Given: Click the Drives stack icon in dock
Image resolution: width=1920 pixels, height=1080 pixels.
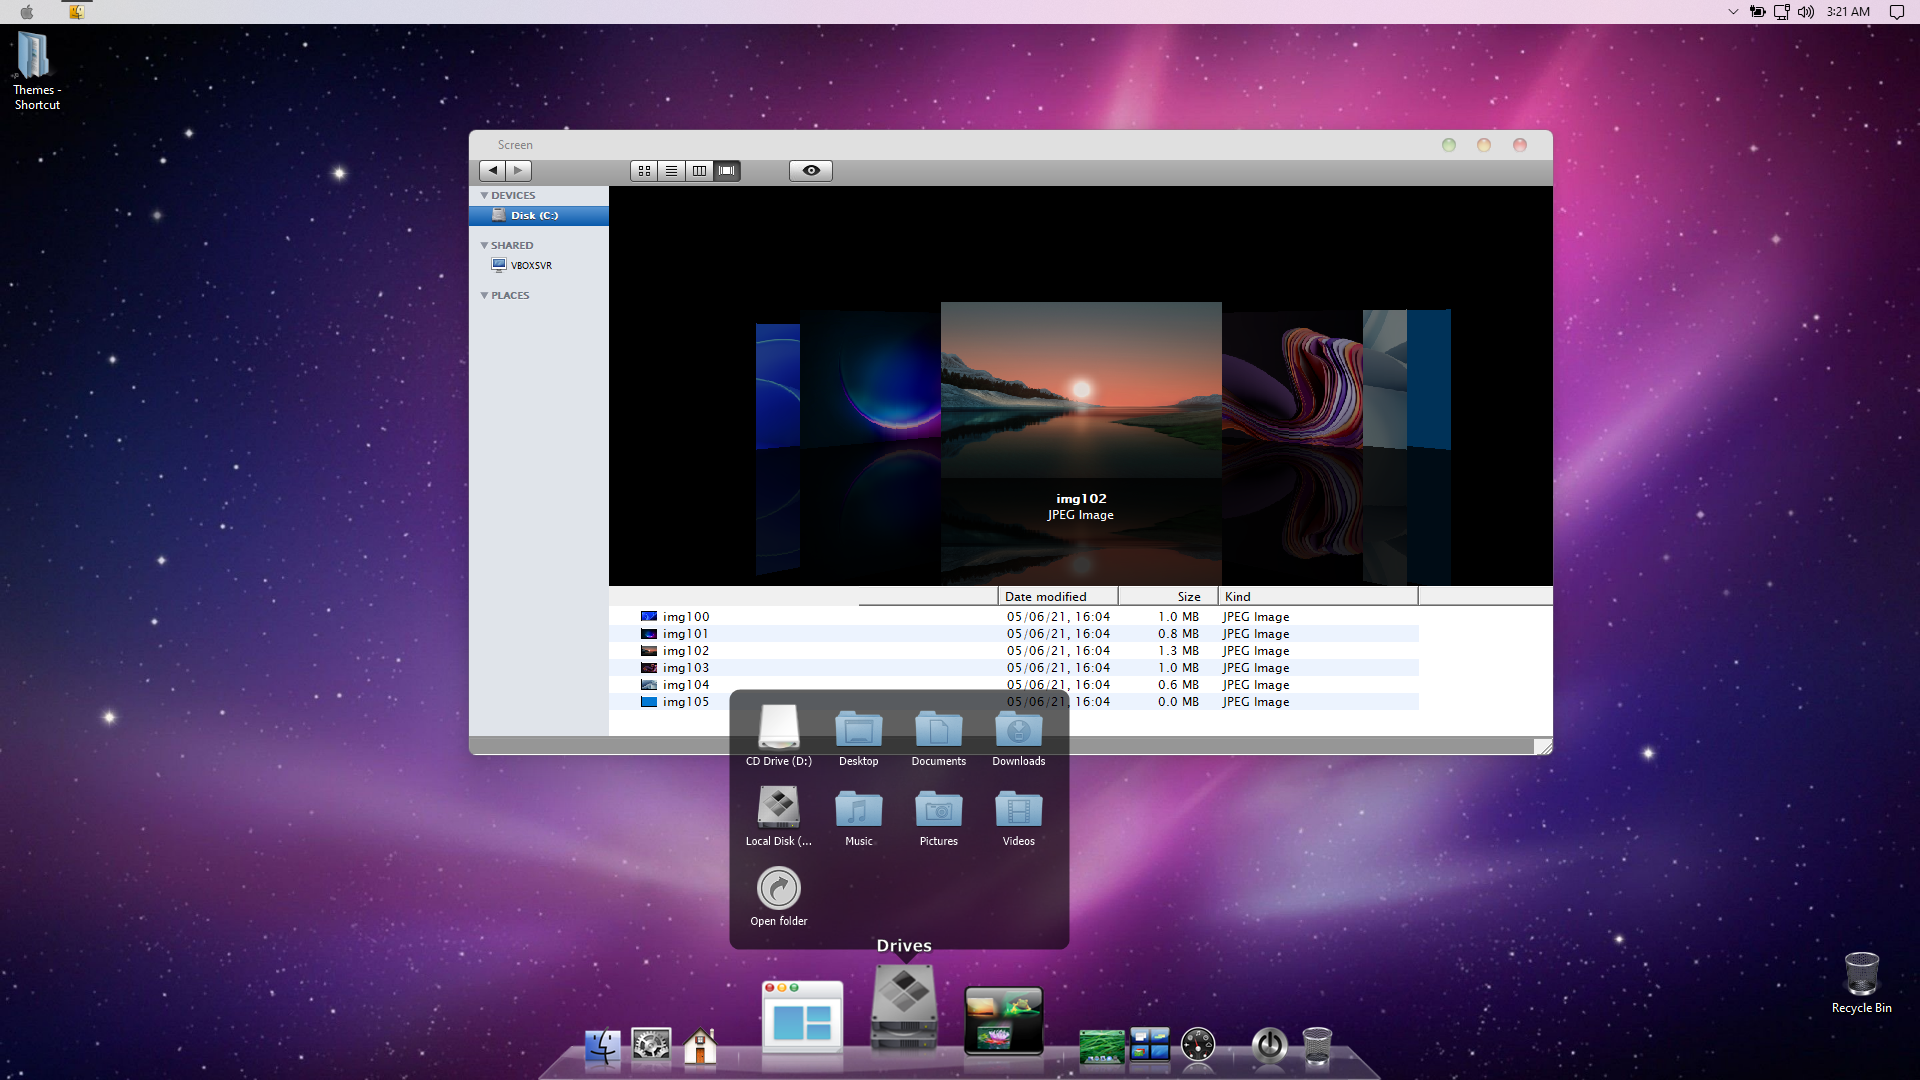Looking at the screenshot, I should point(904,1008).
